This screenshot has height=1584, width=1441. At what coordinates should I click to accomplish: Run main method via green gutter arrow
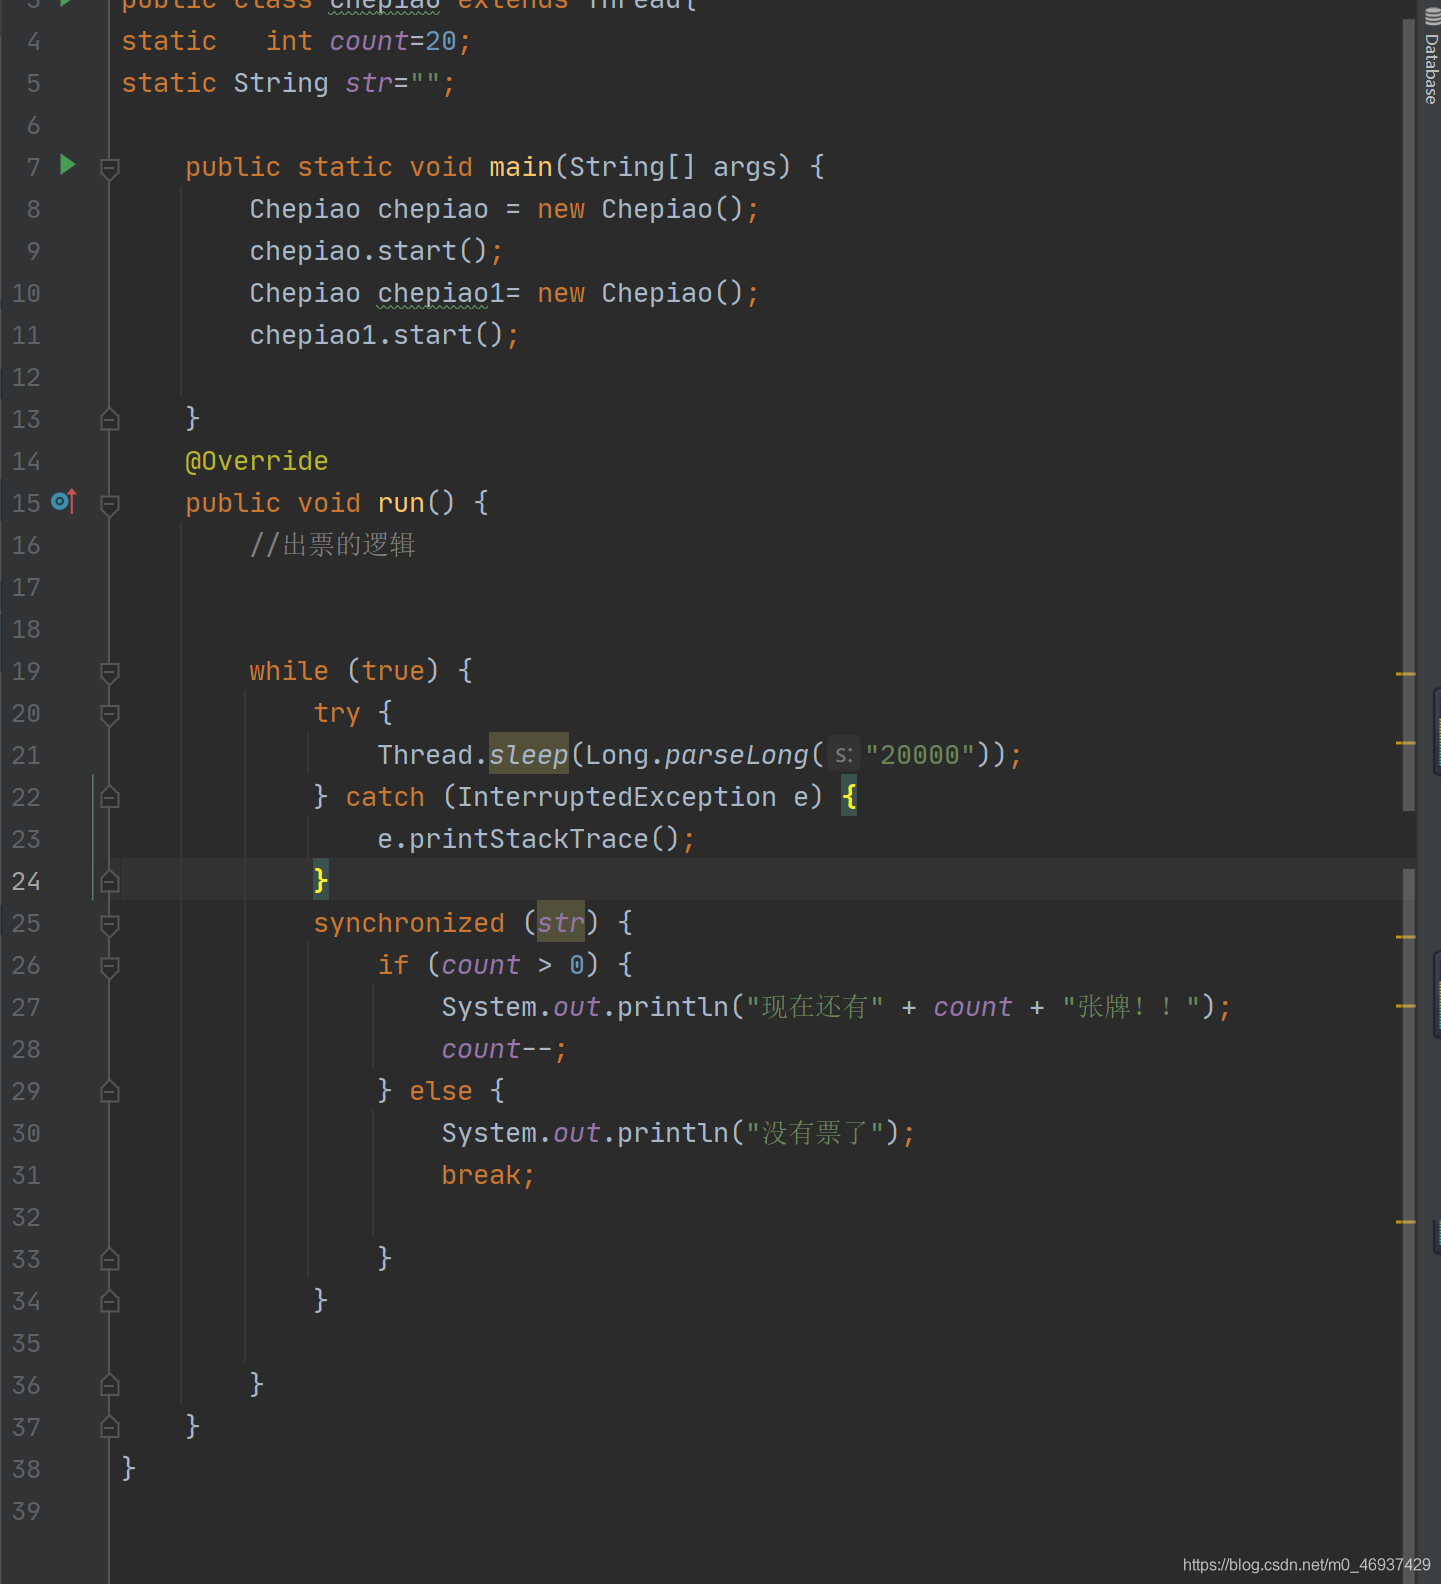coord(67,165)
